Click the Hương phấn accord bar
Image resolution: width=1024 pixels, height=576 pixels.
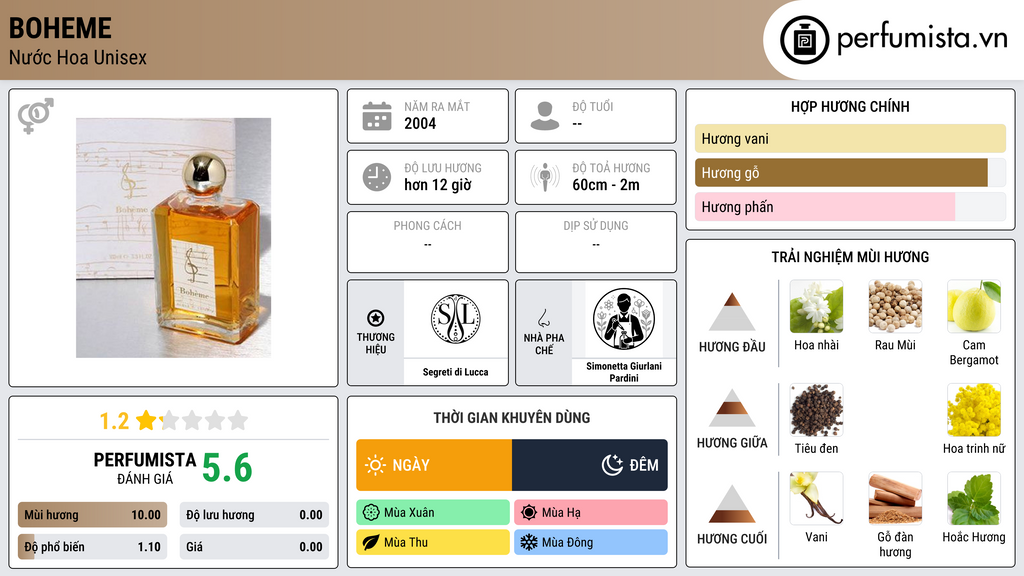coord(850,206)
